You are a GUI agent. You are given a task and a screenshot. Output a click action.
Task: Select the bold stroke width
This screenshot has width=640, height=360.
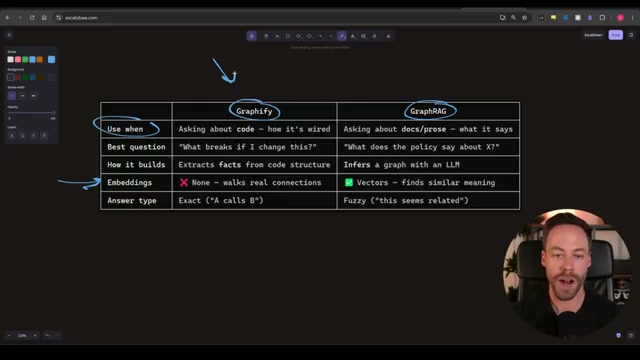tap(22, 96)
